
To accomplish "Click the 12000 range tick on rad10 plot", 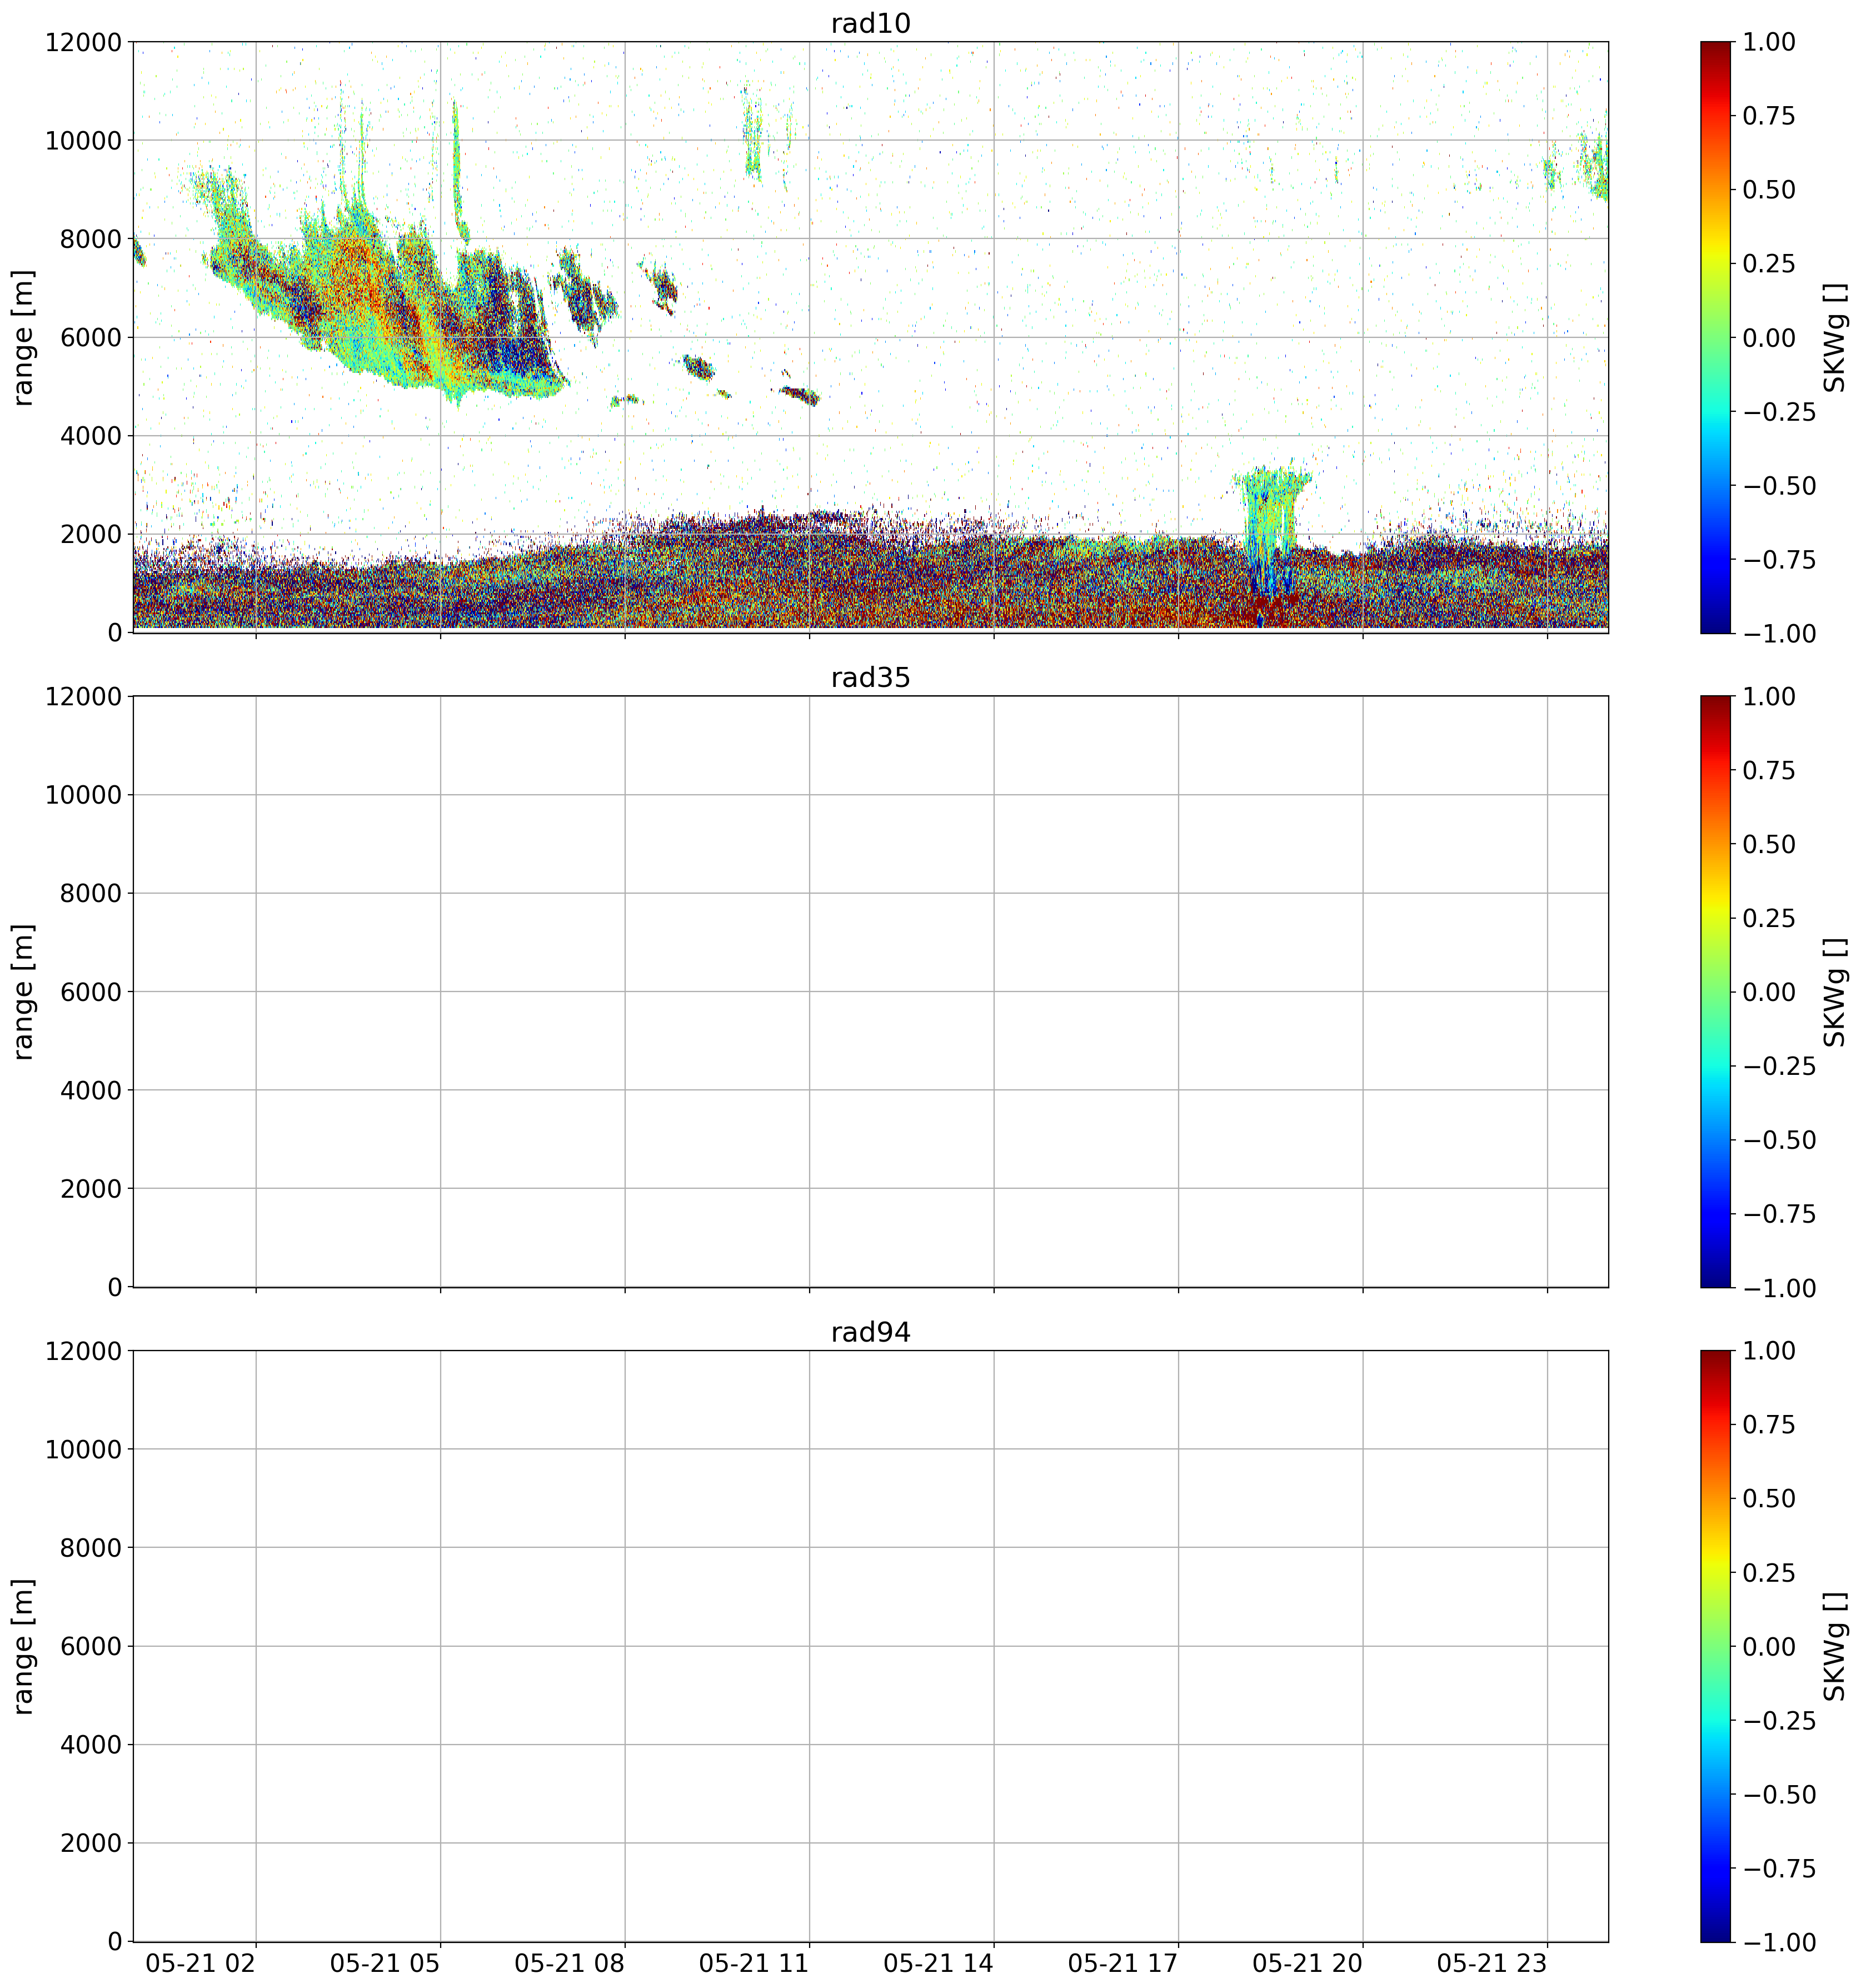I will click(x=83, y=42).
